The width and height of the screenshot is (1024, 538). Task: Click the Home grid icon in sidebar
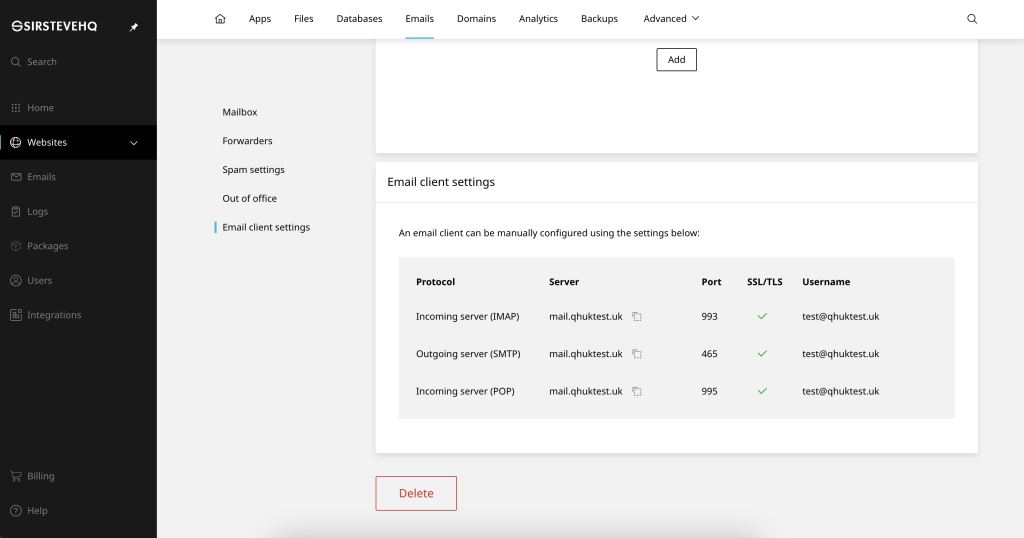tap(16, 108)
